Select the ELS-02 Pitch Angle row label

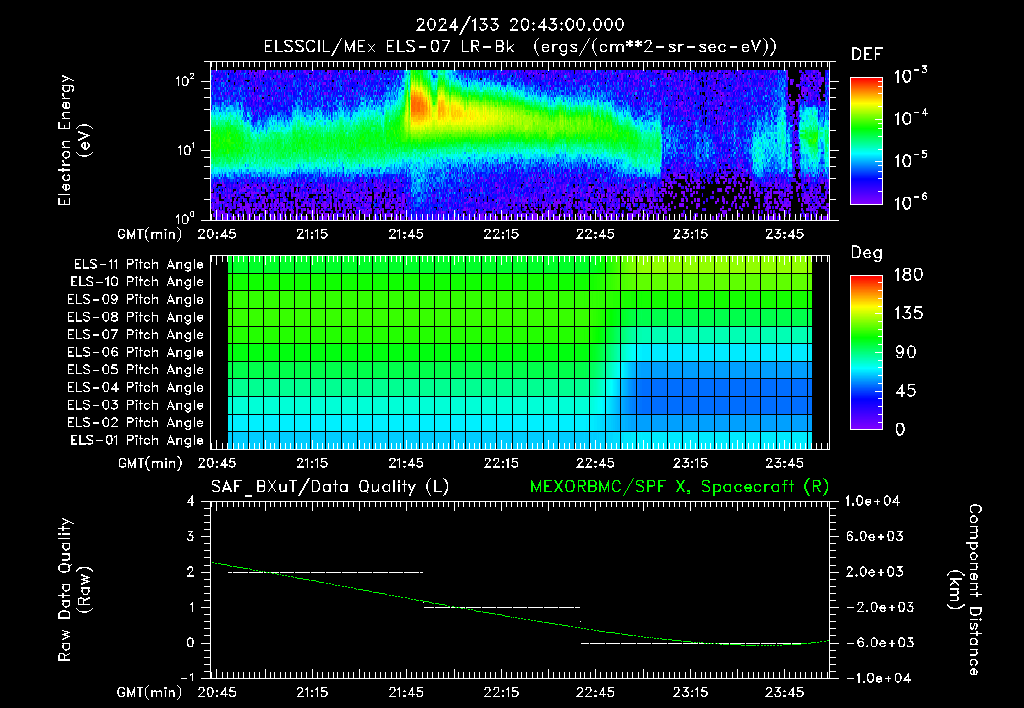click(x=136, y=423)
